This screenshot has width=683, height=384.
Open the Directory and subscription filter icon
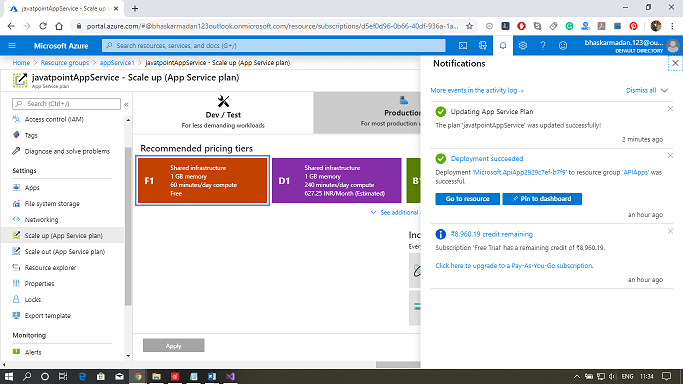pos(483,46)
